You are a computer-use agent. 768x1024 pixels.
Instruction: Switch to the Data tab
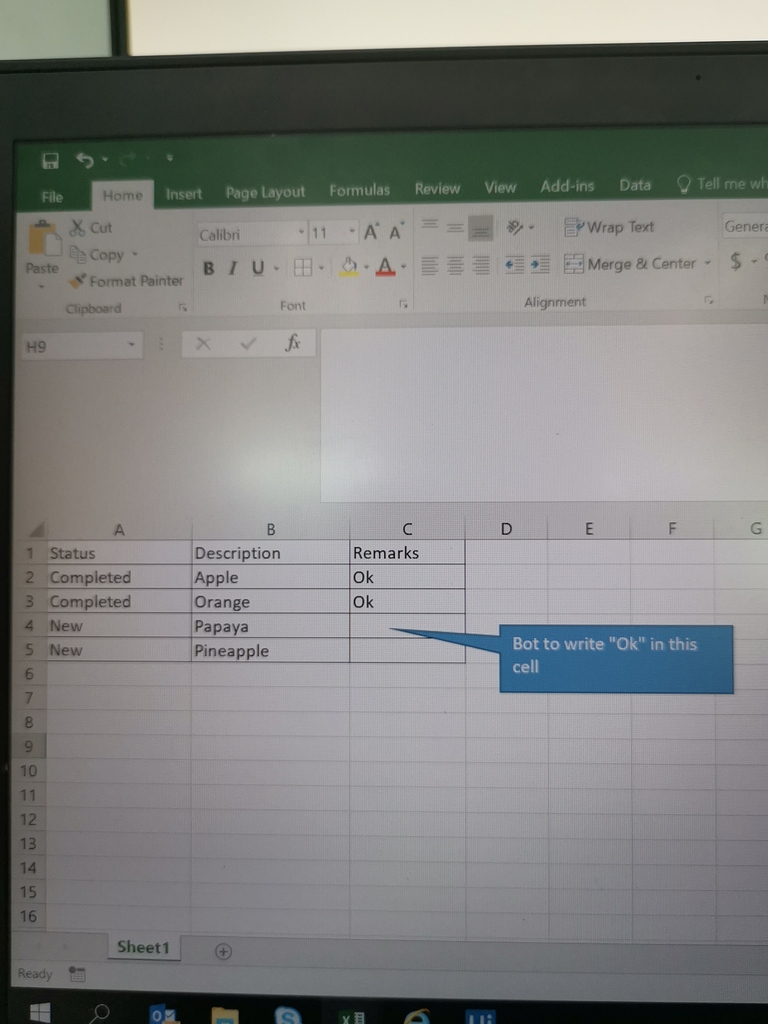[x=635, y=185]
